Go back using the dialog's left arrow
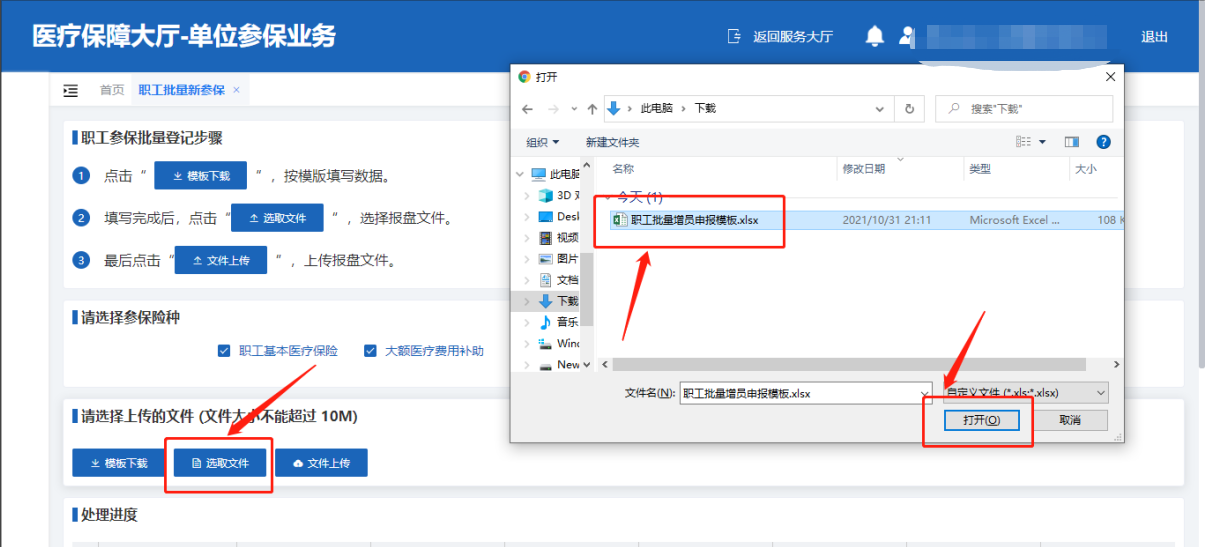 point(528,108)
